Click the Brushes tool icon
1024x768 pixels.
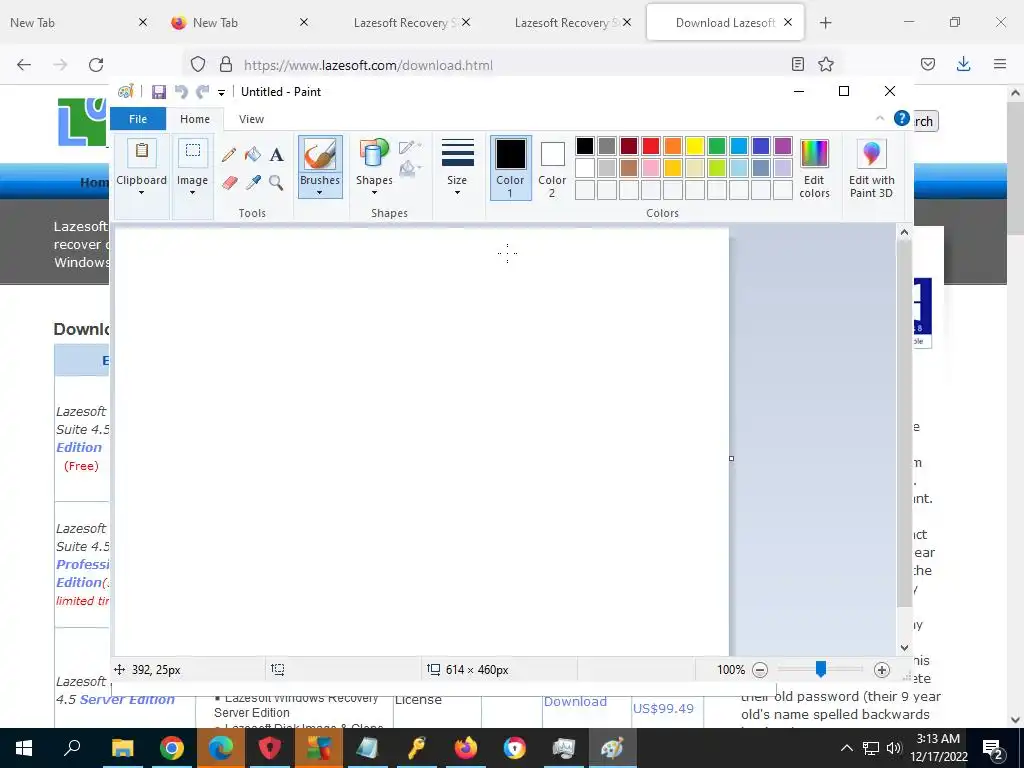pos(320,155)
